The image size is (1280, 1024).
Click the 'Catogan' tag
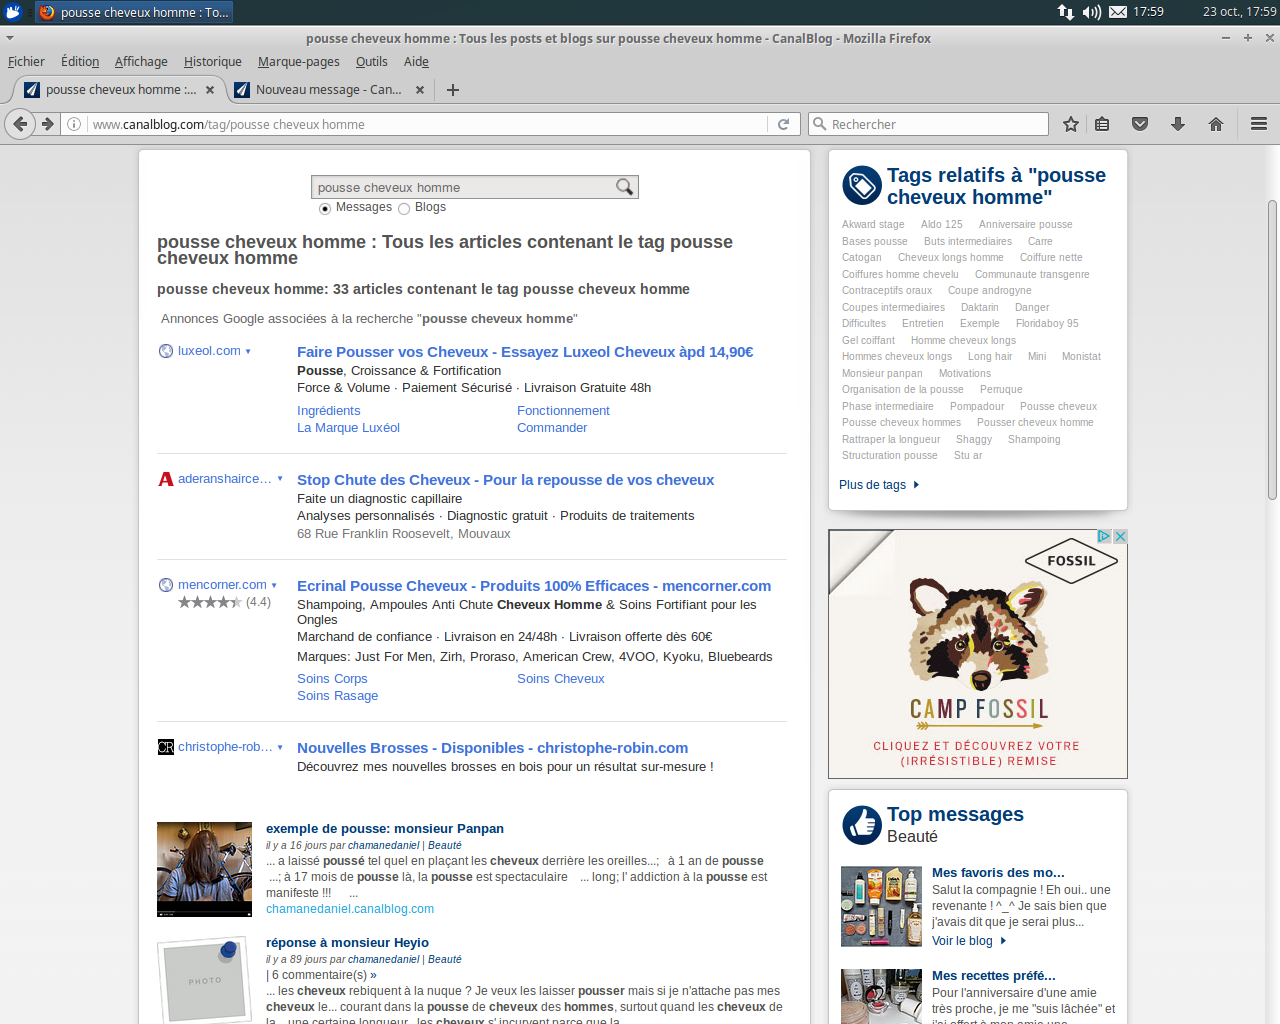(861, 257)
